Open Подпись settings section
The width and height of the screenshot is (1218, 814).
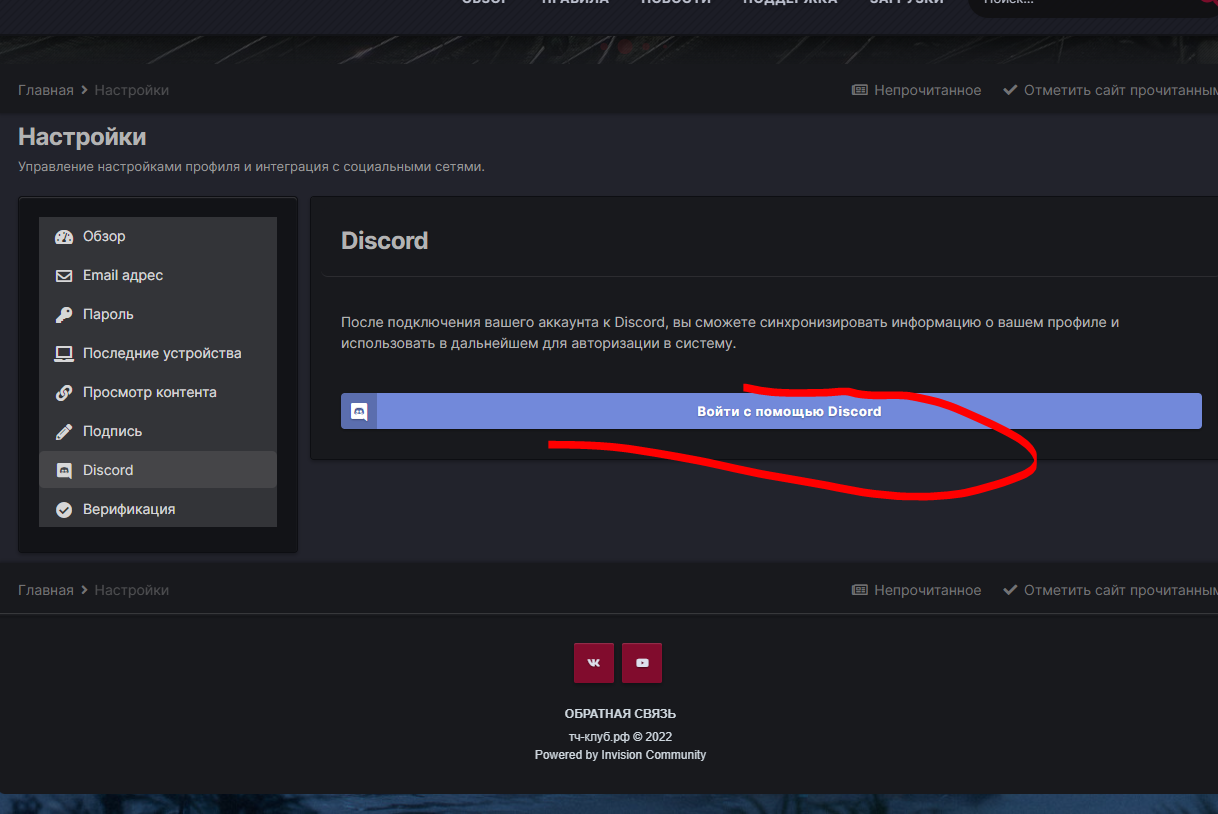112,432
